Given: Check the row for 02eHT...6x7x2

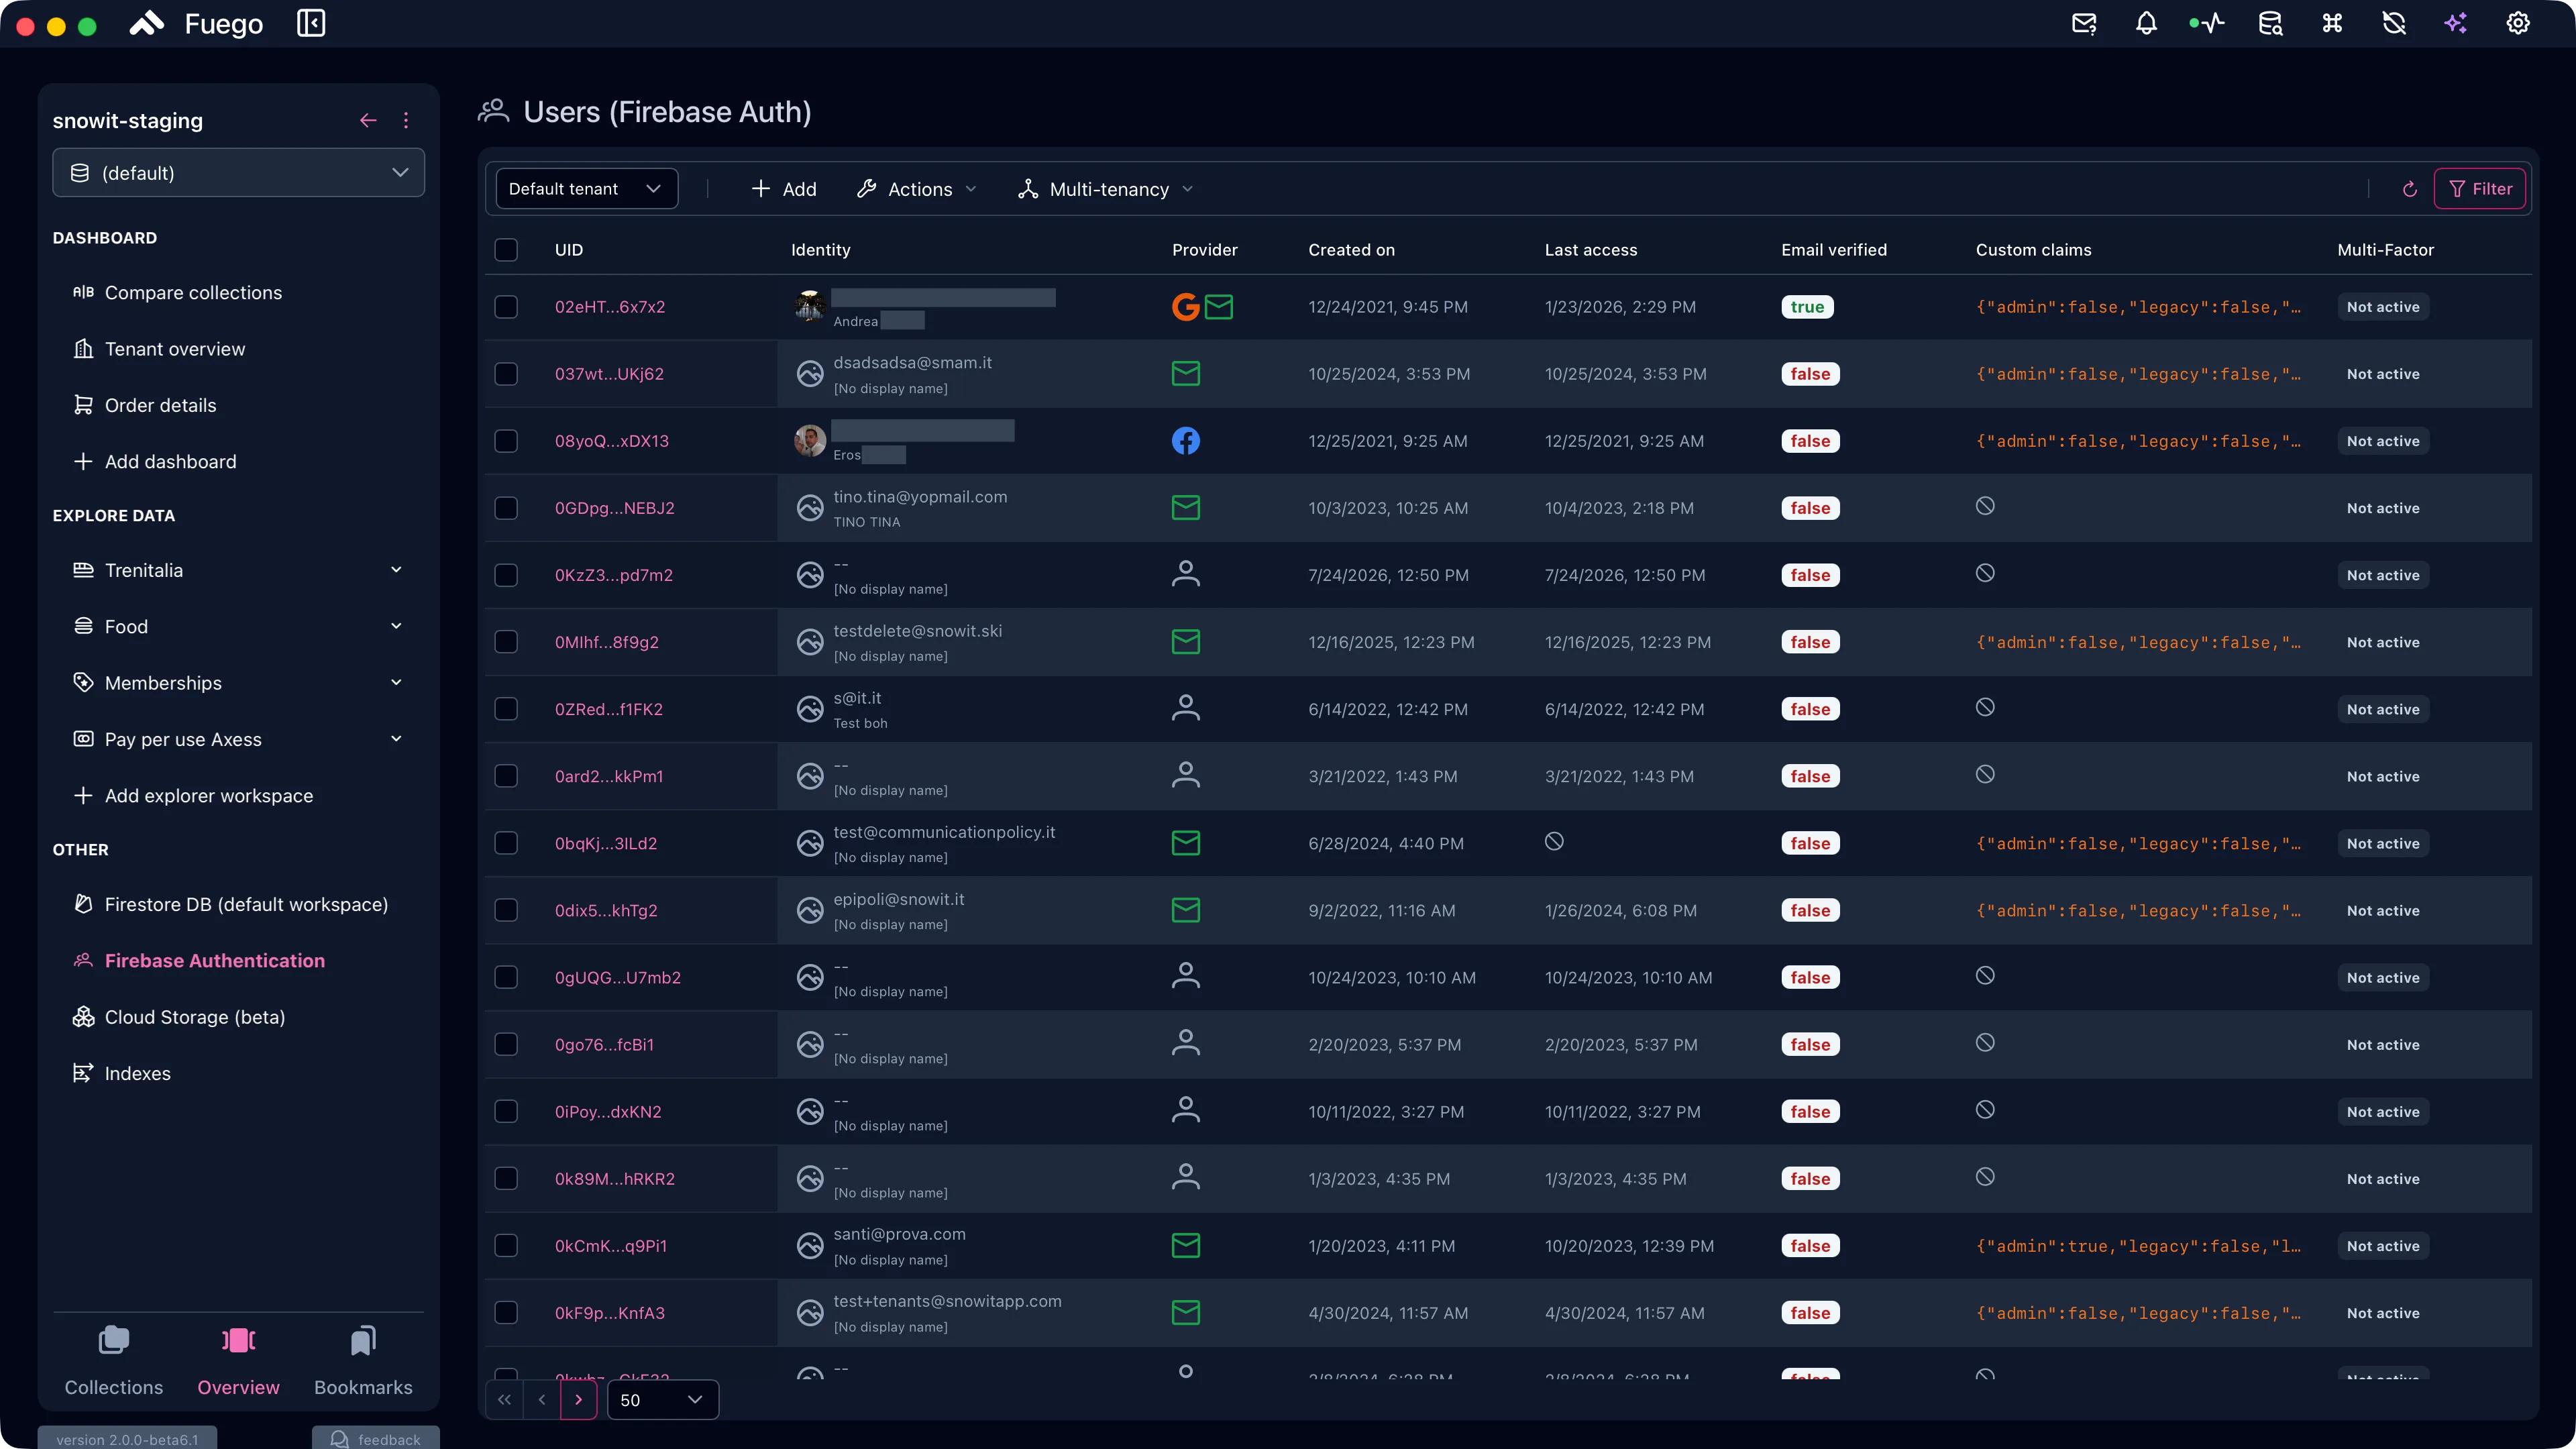Looking at the screenshot, I should [506, 306].
